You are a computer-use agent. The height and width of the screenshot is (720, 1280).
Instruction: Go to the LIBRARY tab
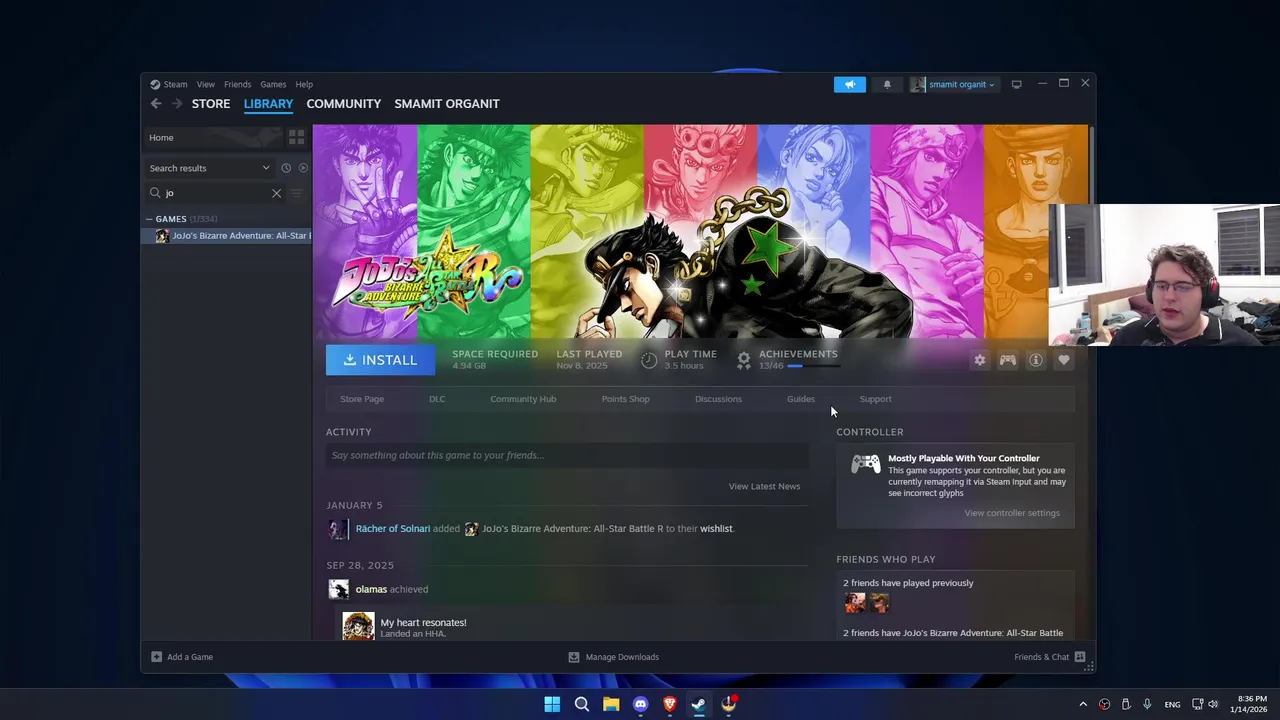coord(268,104)
